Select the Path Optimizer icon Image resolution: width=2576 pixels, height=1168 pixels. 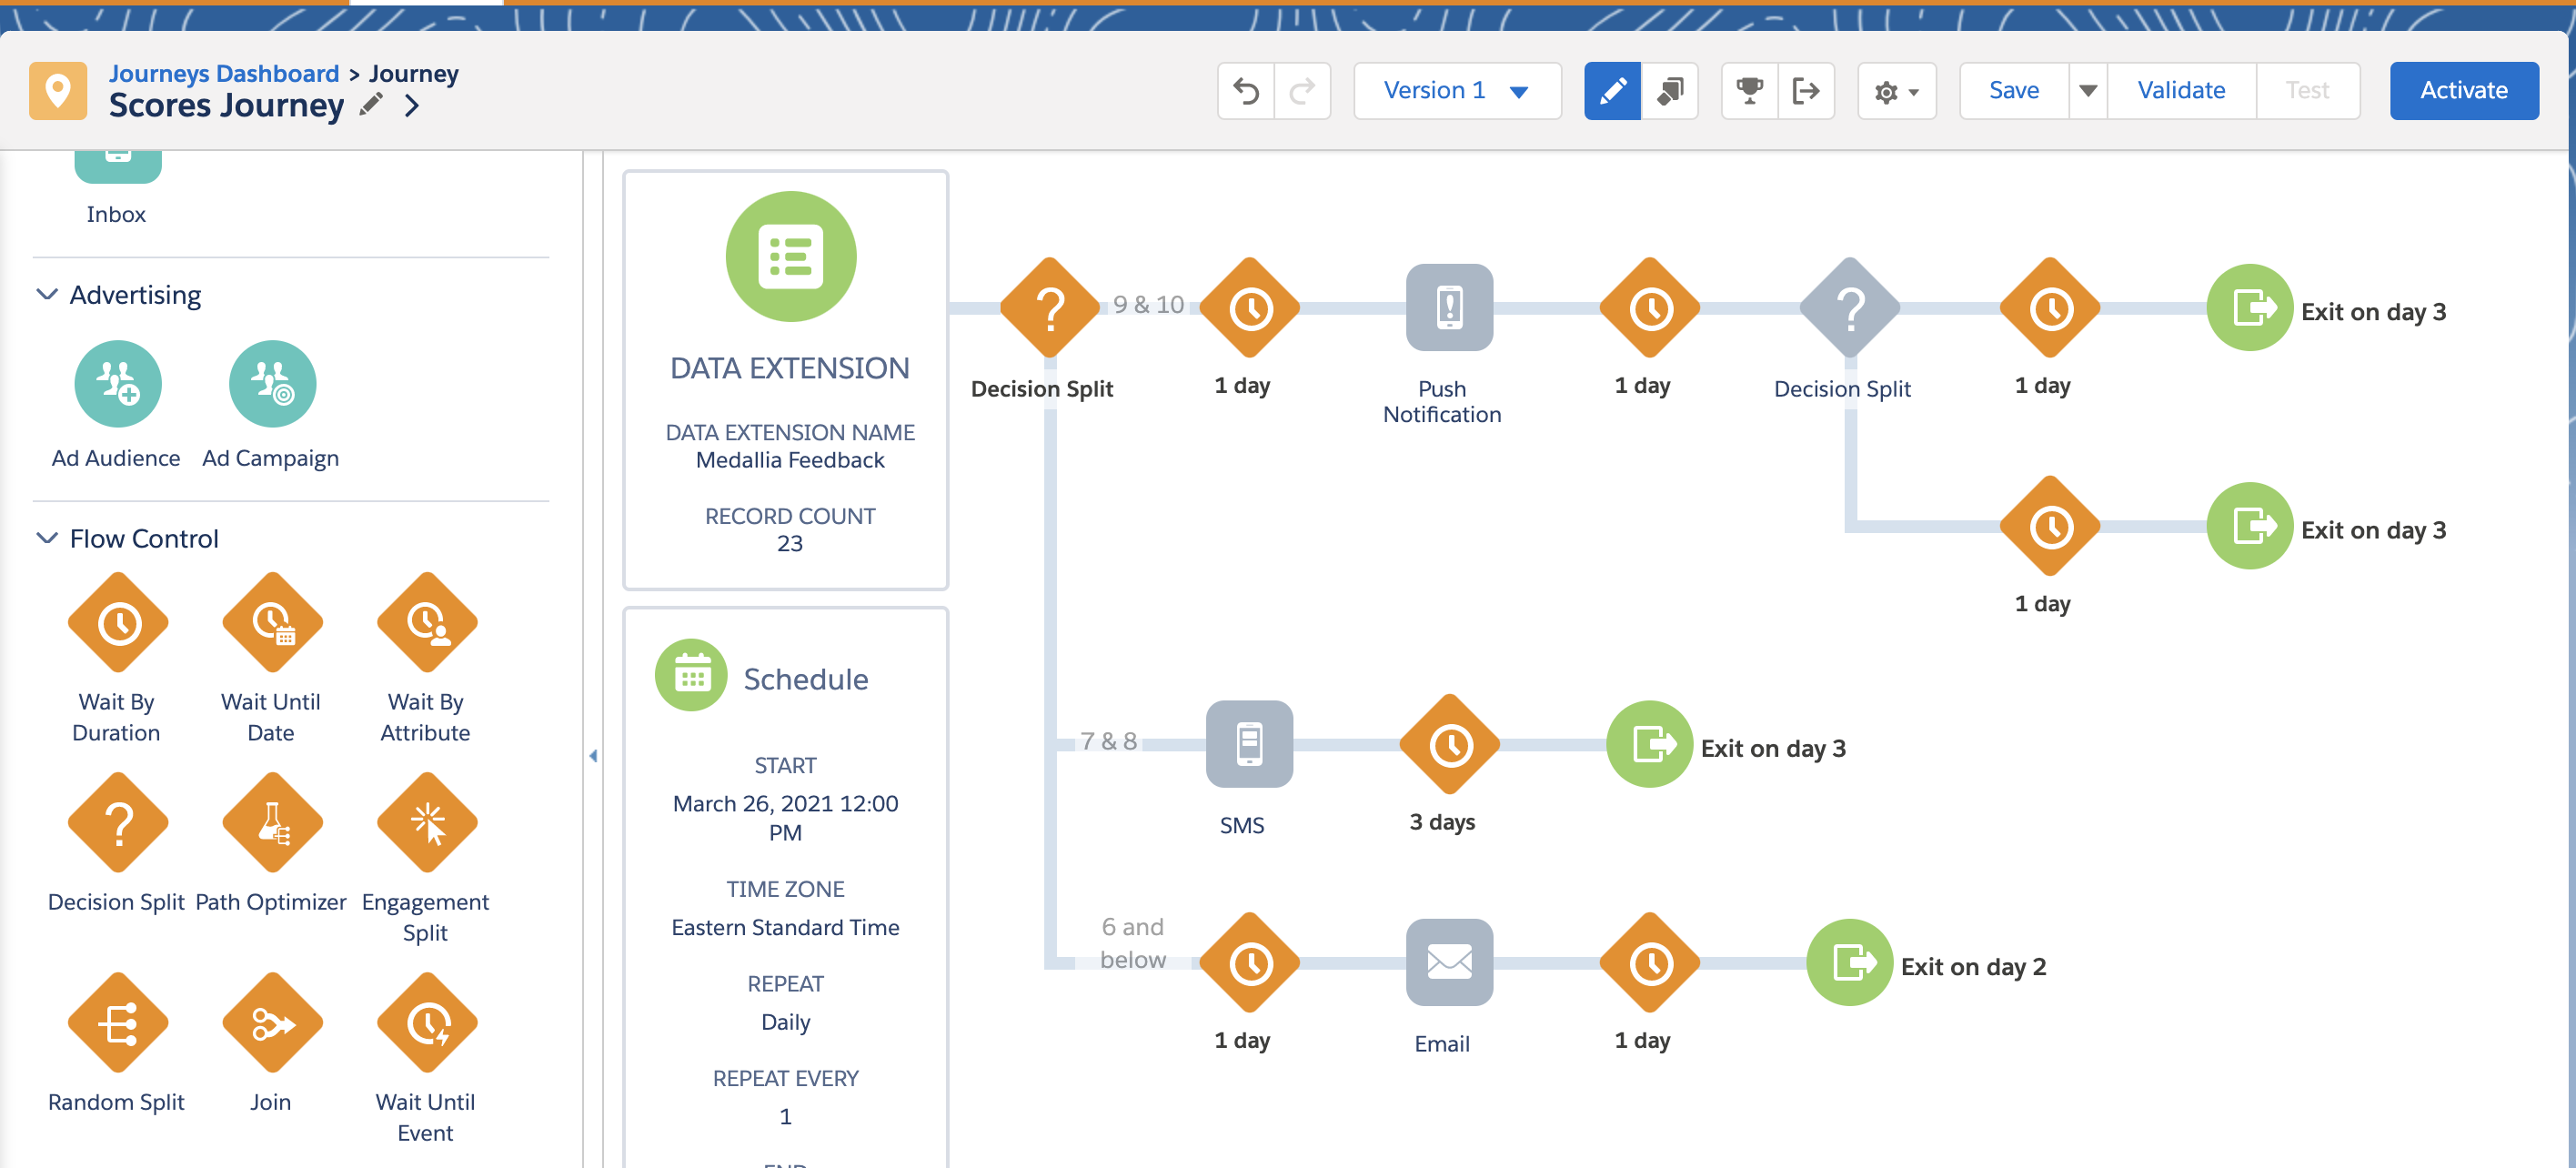[x=271, y=821]
